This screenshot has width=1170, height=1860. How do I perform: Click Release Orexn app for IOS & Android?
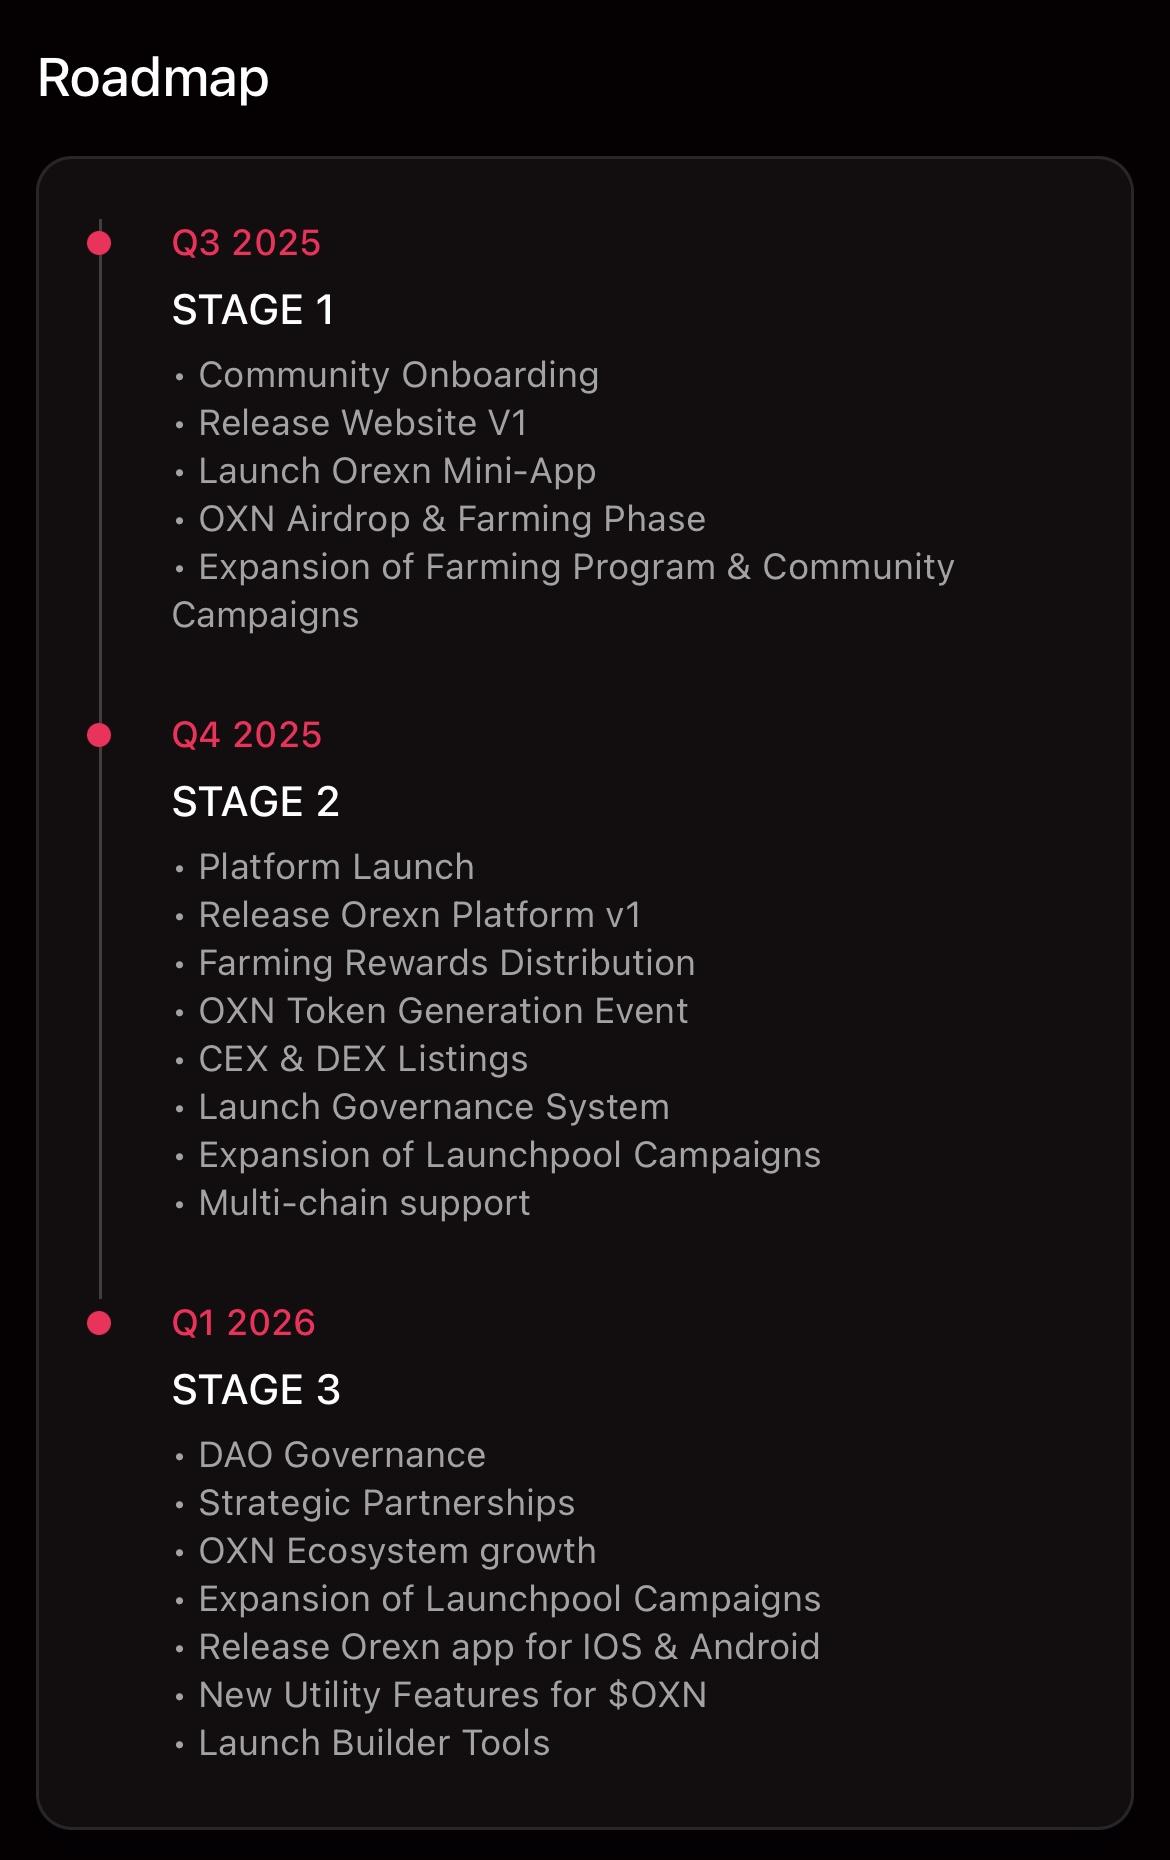(x=509, y=1647)
